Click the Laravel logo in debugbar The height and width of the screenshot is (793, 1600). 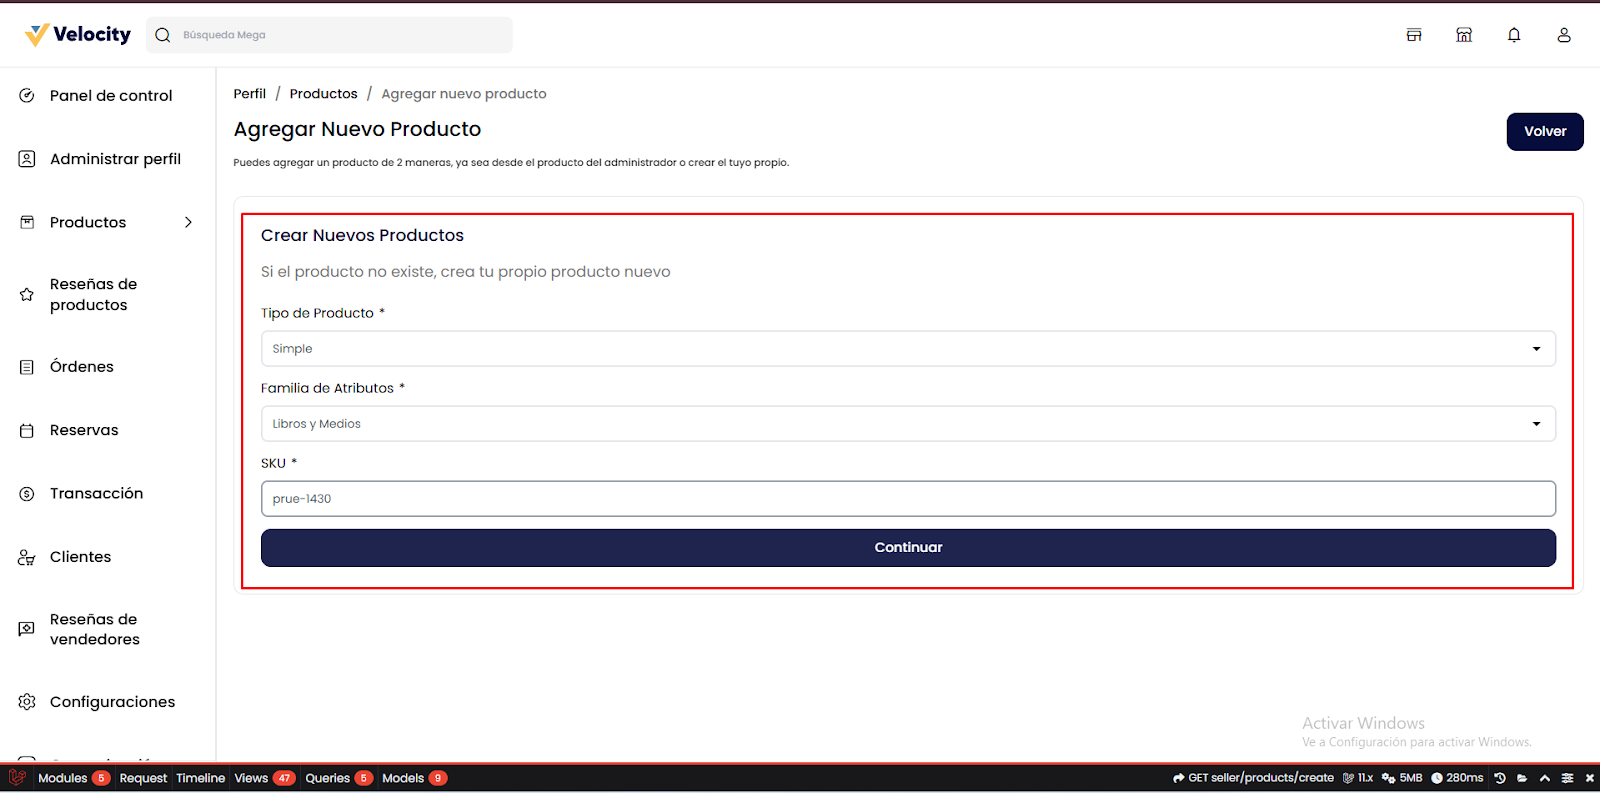pyautogui.click(x=17, y=778)
